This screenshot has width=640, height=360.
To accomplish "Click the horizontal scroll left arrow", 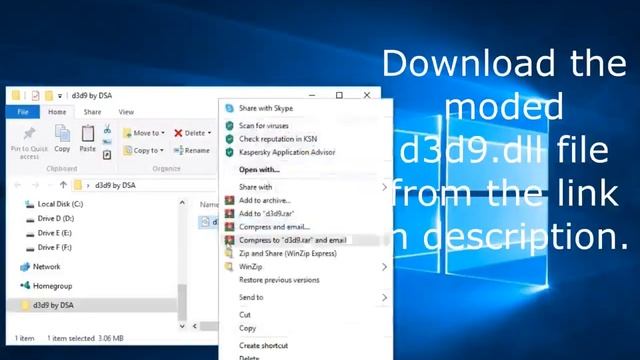I will coord(195,326).
